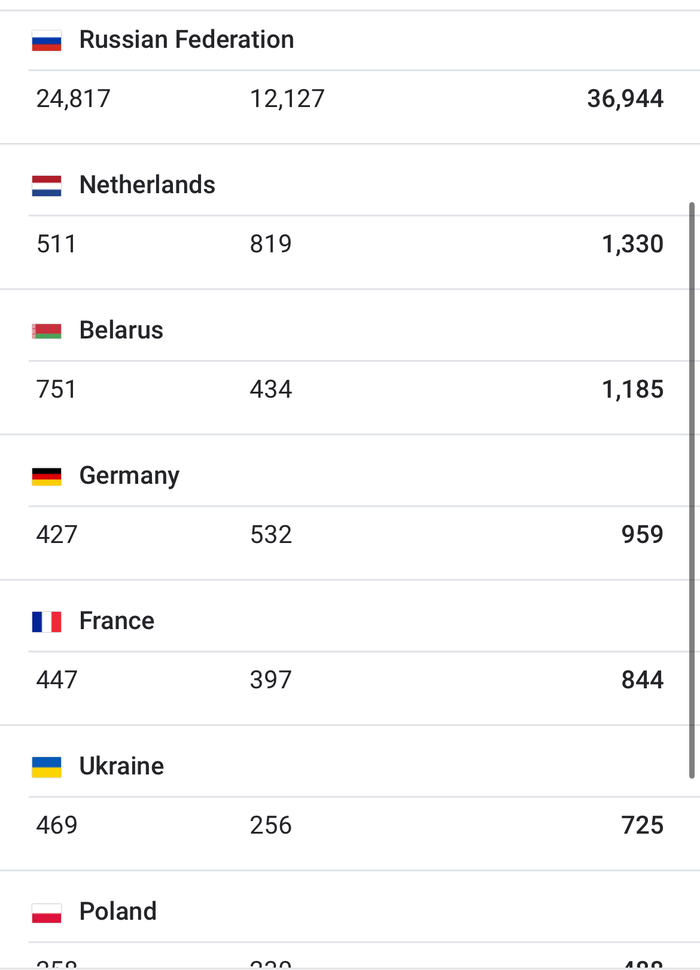The width and height of the screenshot is (700, 970).
Task: Tap the Belarus flag icon
Action: (x=46, y=331)
